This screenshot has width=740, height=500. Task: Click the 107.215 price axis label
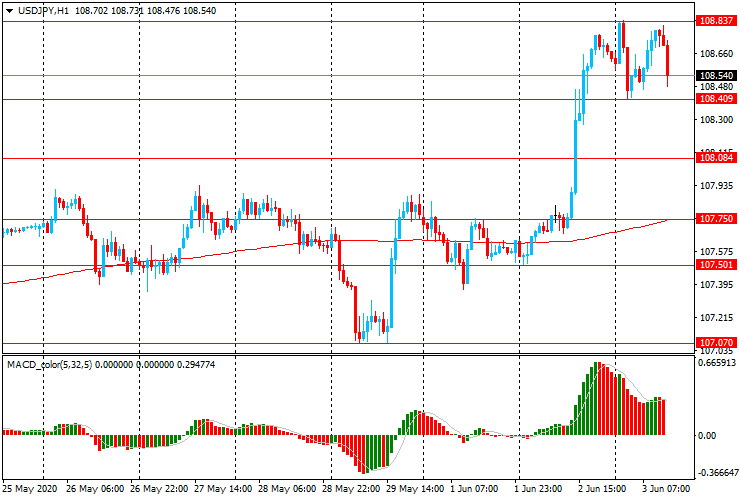(x=716, y=318)
